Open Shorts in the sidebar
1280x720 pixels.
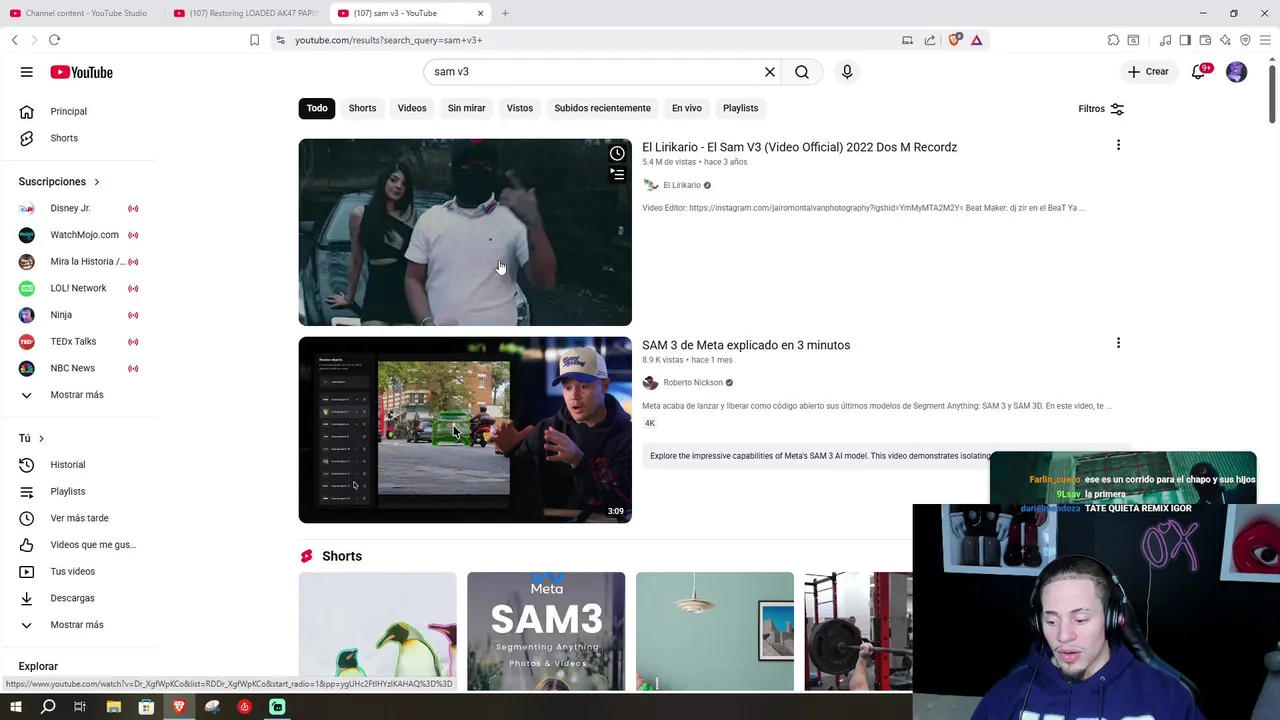click(x=77, y=138)
